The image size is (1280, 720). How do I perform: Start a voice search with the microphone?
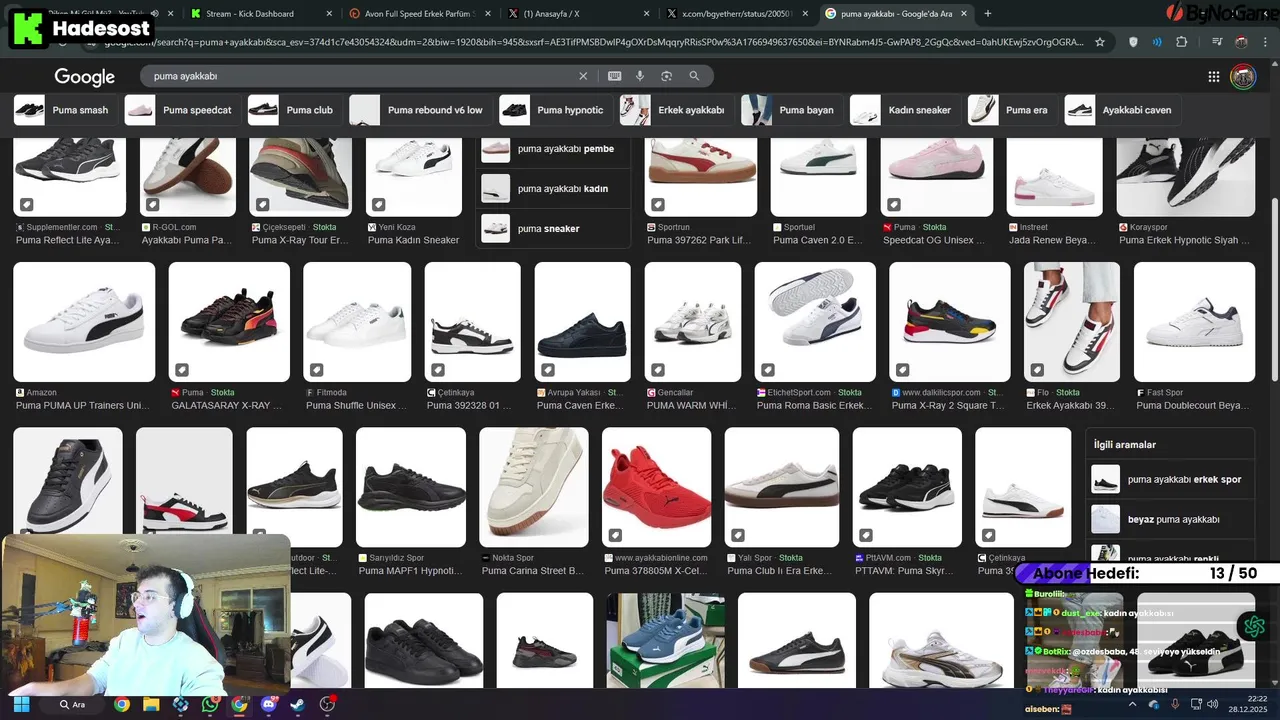tap(640, 76)
